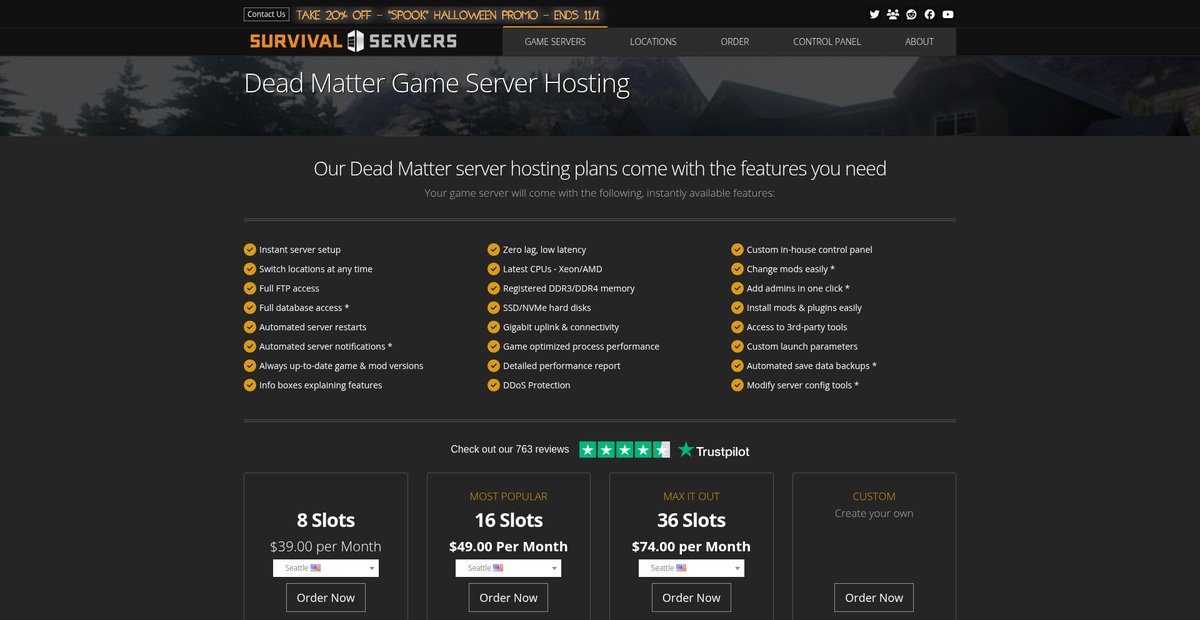The height and width of the screenshot is (620, 1200).
Task: Open location dropdown for 8 Slots plan
Action: [x=326, y=568]
